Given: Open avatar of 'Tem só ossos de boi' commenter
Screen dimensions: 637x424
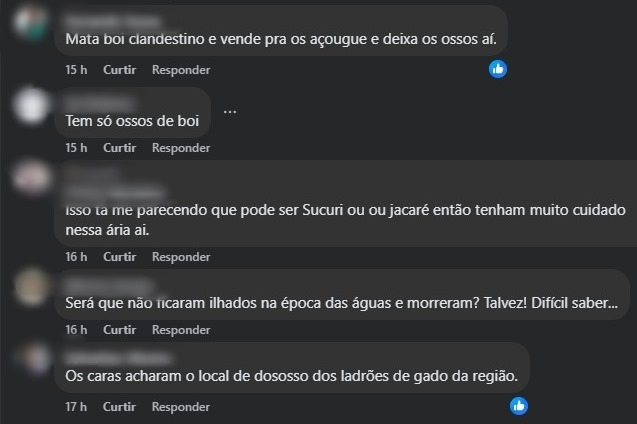Looking at the screenshot, I should click(x=33, y=104).
